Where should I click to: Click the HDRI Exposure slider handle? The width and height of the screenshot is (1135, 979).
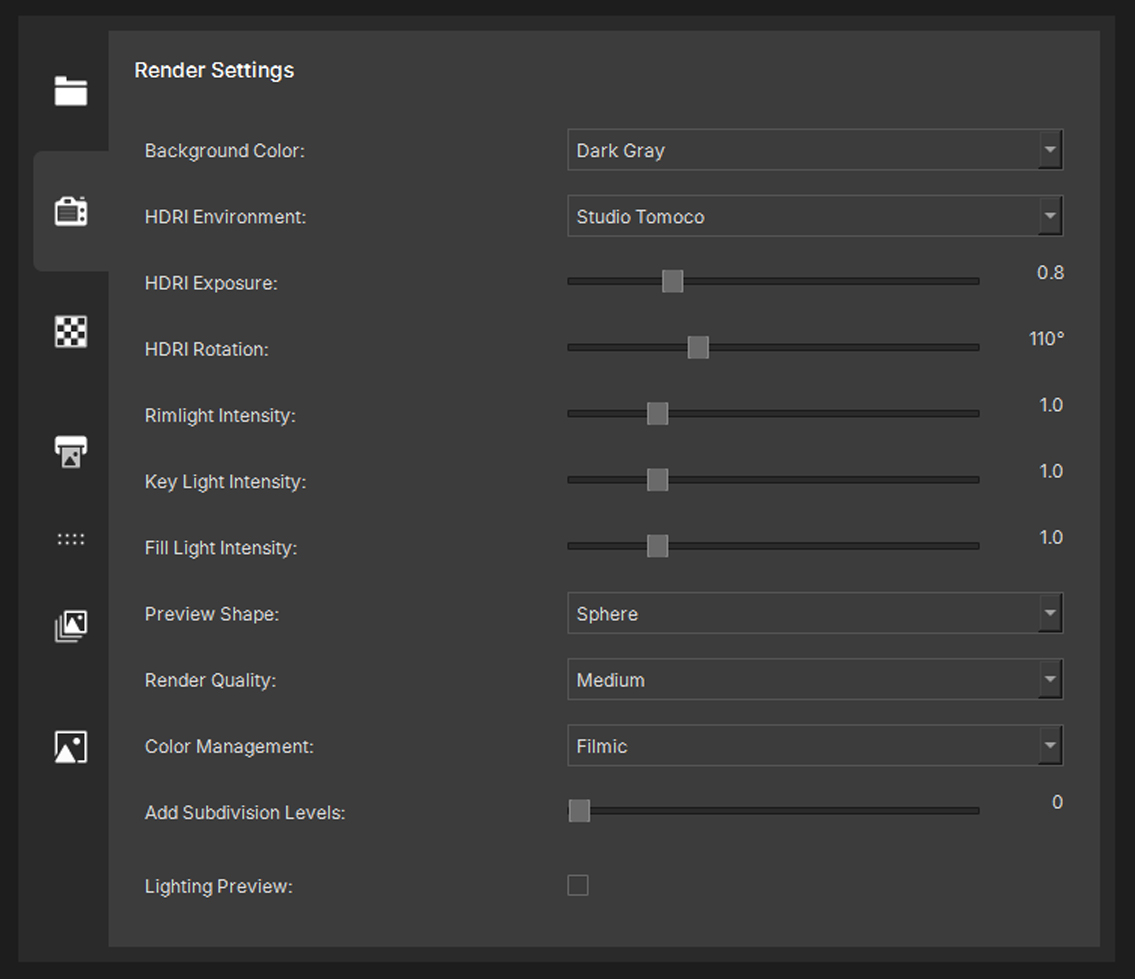click(672, 281)
